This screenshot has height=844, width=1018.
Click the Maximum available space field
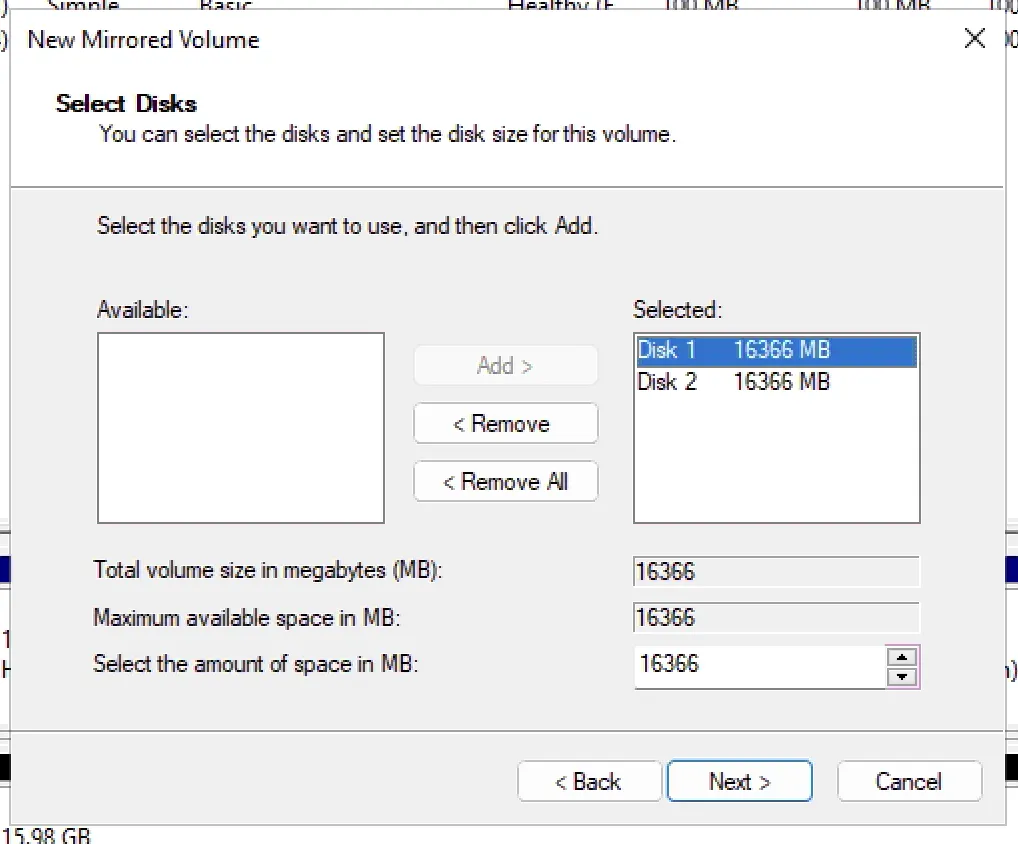click(x=775, y=617)
